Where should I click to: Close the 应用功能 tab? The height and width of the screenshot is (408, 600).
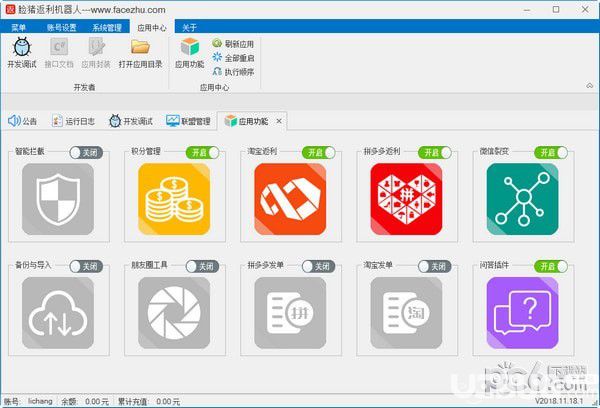(x=279, y=121)
